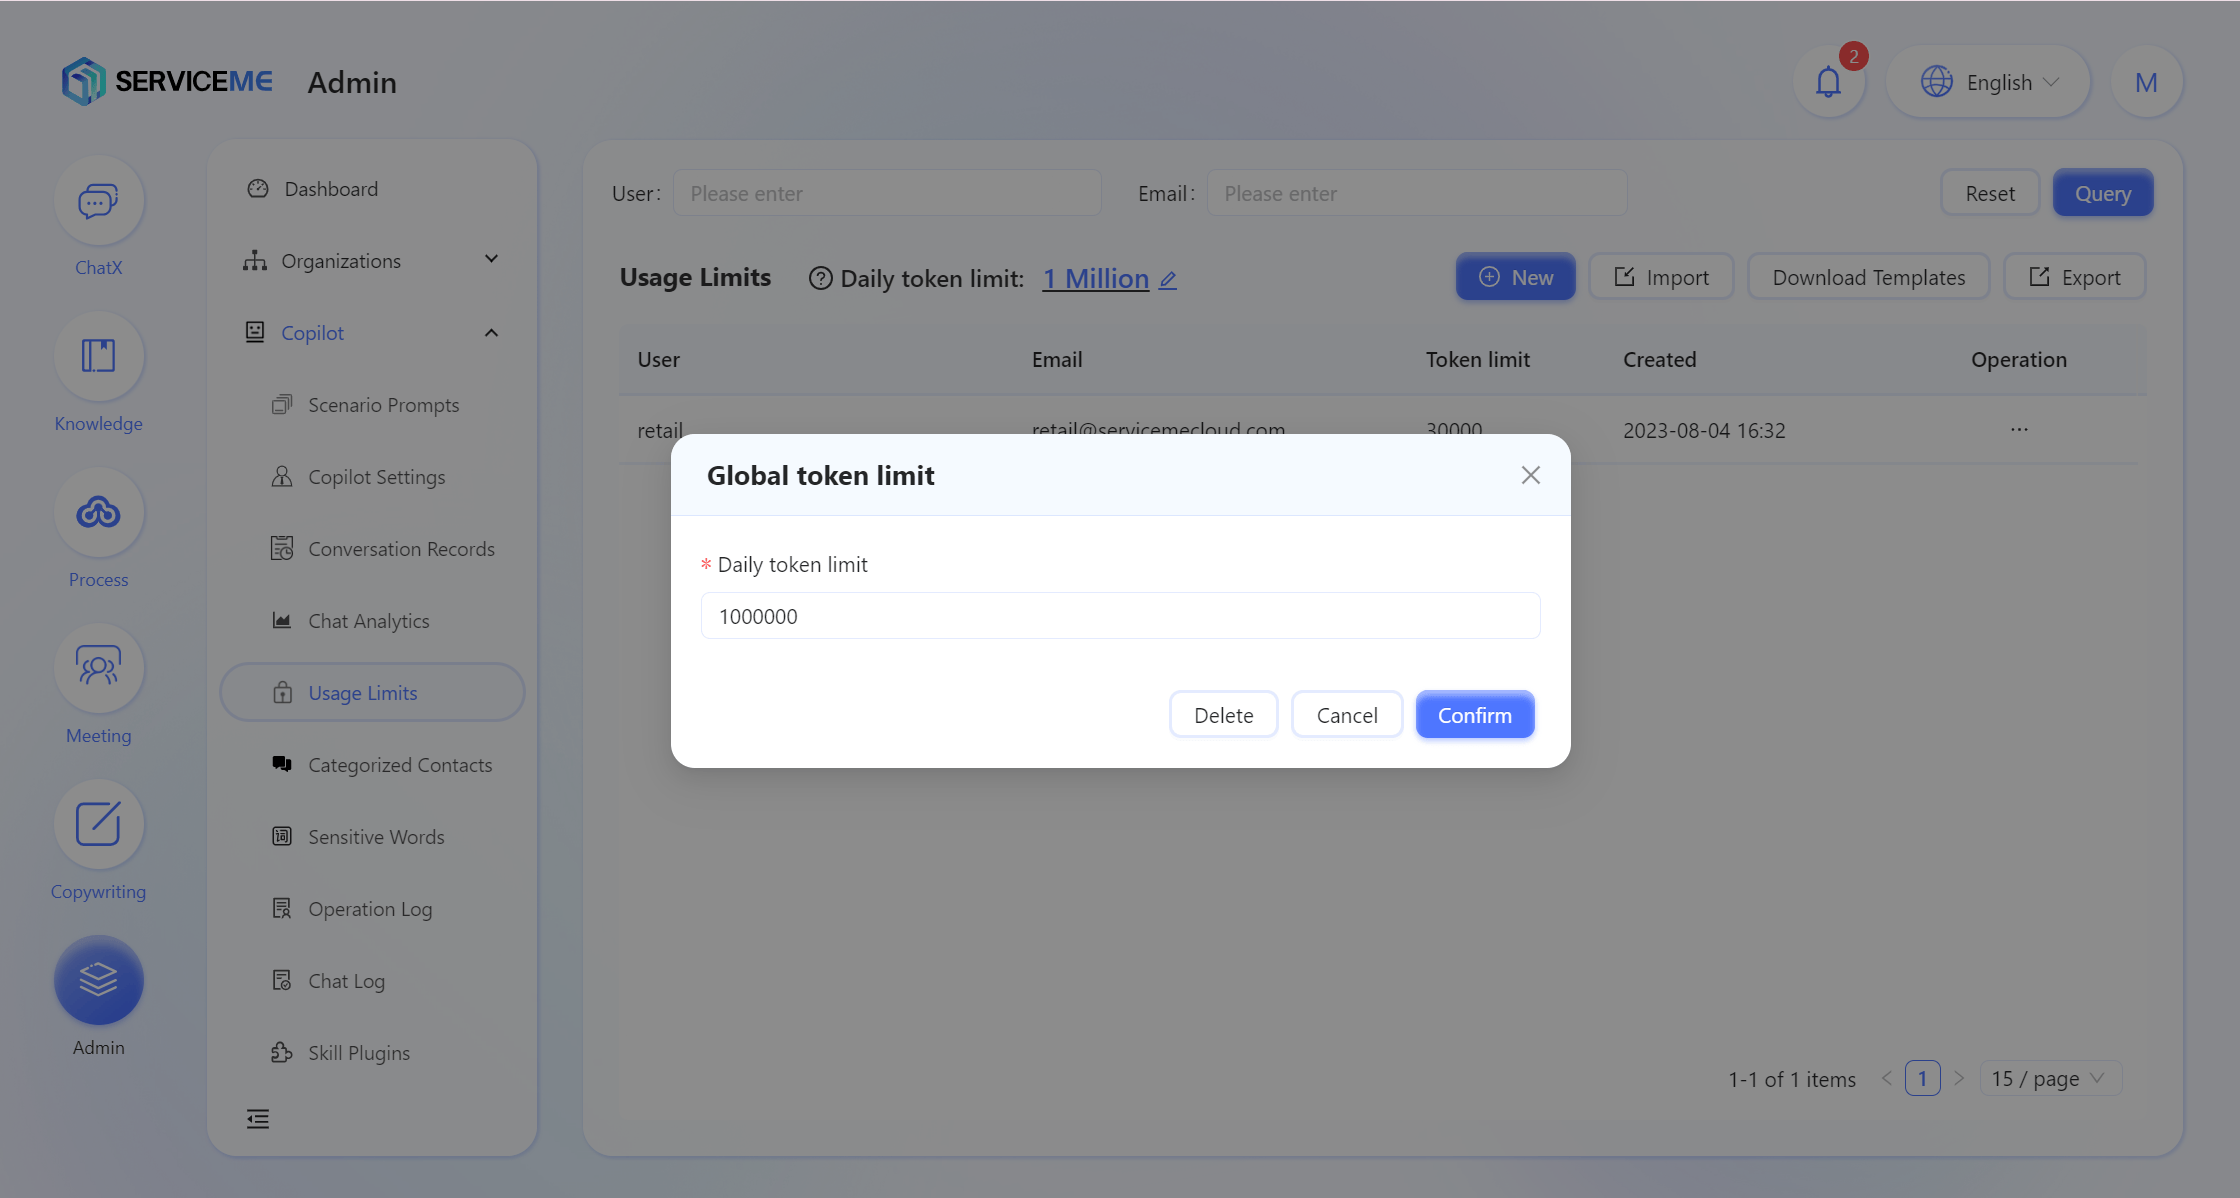This screenshot has width=2240, height=1198.
Task: Open the Meeting module icon
Action: pyautogui.click(x=98, y=668)
